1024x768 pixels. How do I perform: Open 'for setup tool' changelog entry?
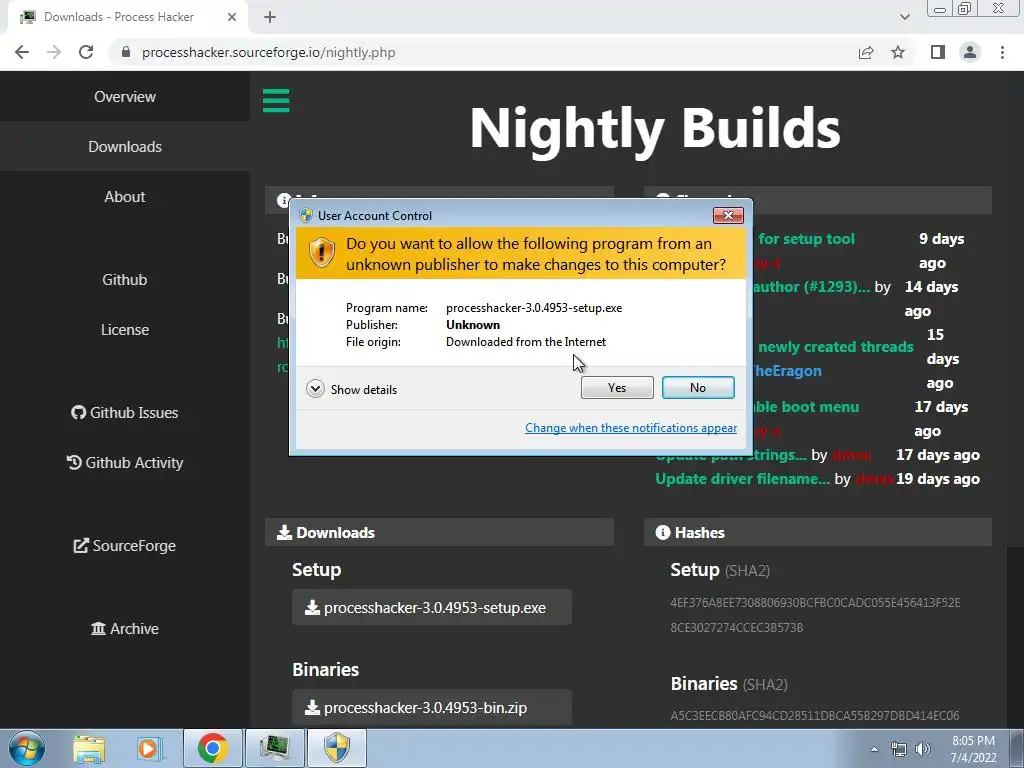[806, 239]
